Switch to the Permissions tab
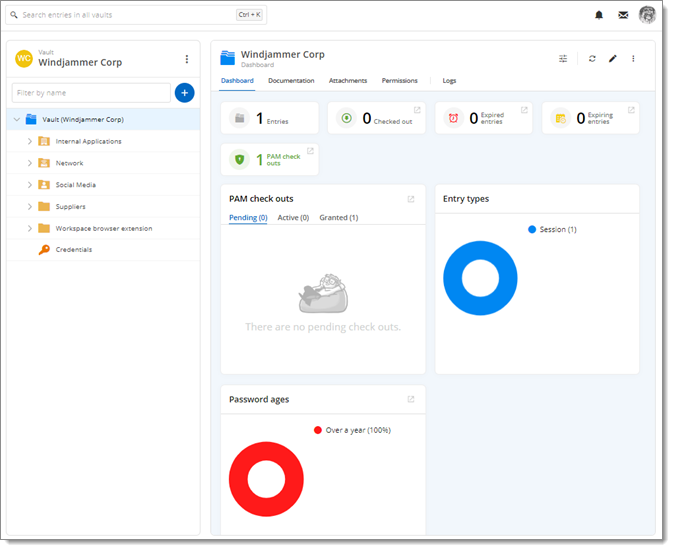Viewport: 673px width, 550px height. (x=399, y=80)
